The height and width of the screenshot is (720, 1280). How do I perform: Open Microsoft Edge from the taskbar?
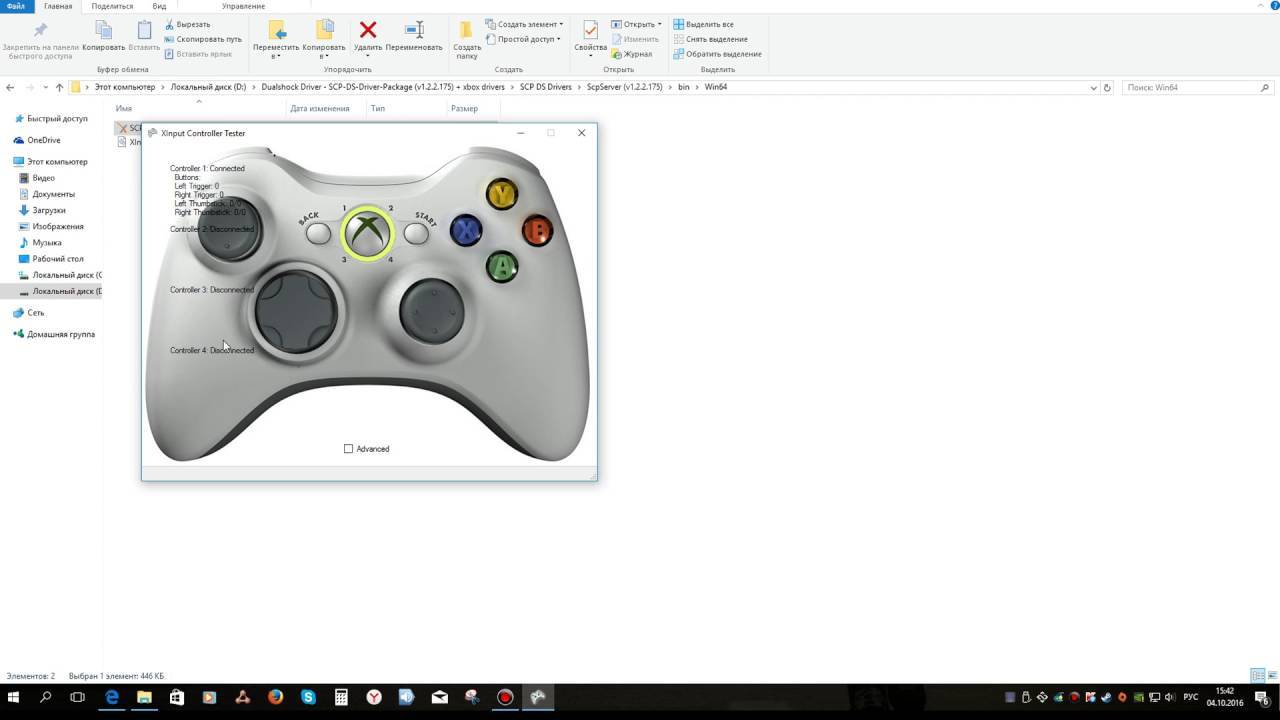click(111, 697)
